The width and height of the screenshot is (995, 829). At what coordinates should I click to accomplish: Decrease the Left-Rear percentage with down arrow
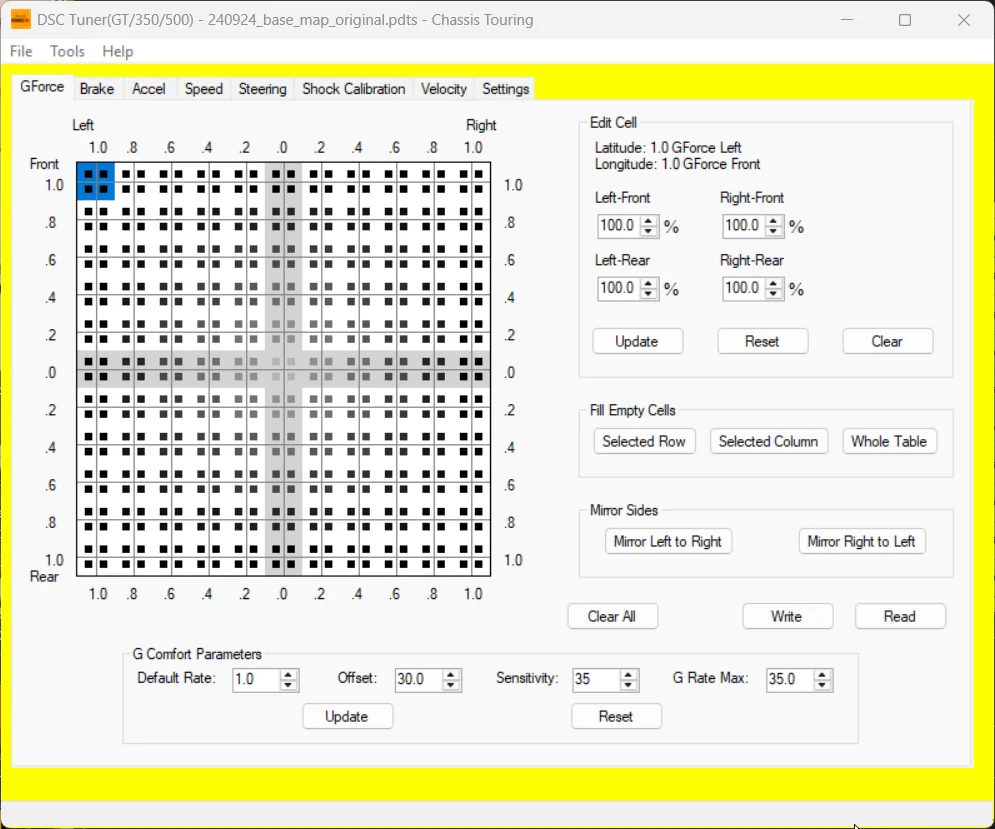coord(649,294)
